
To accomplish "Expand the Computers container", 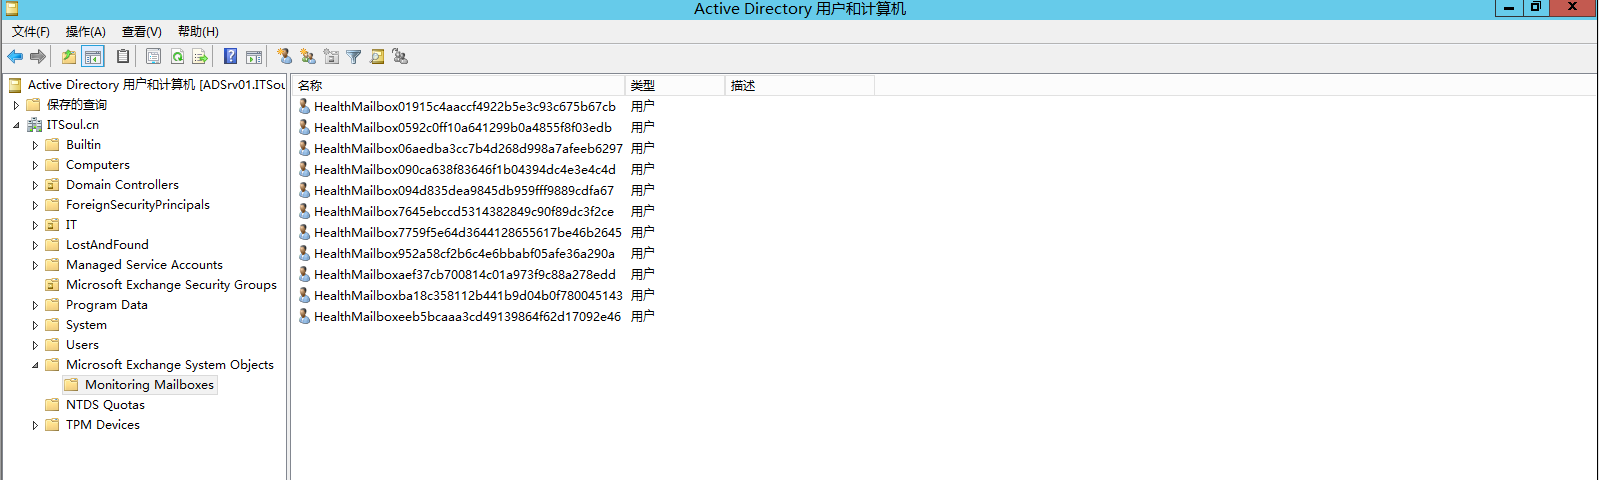I will point(35,165).
